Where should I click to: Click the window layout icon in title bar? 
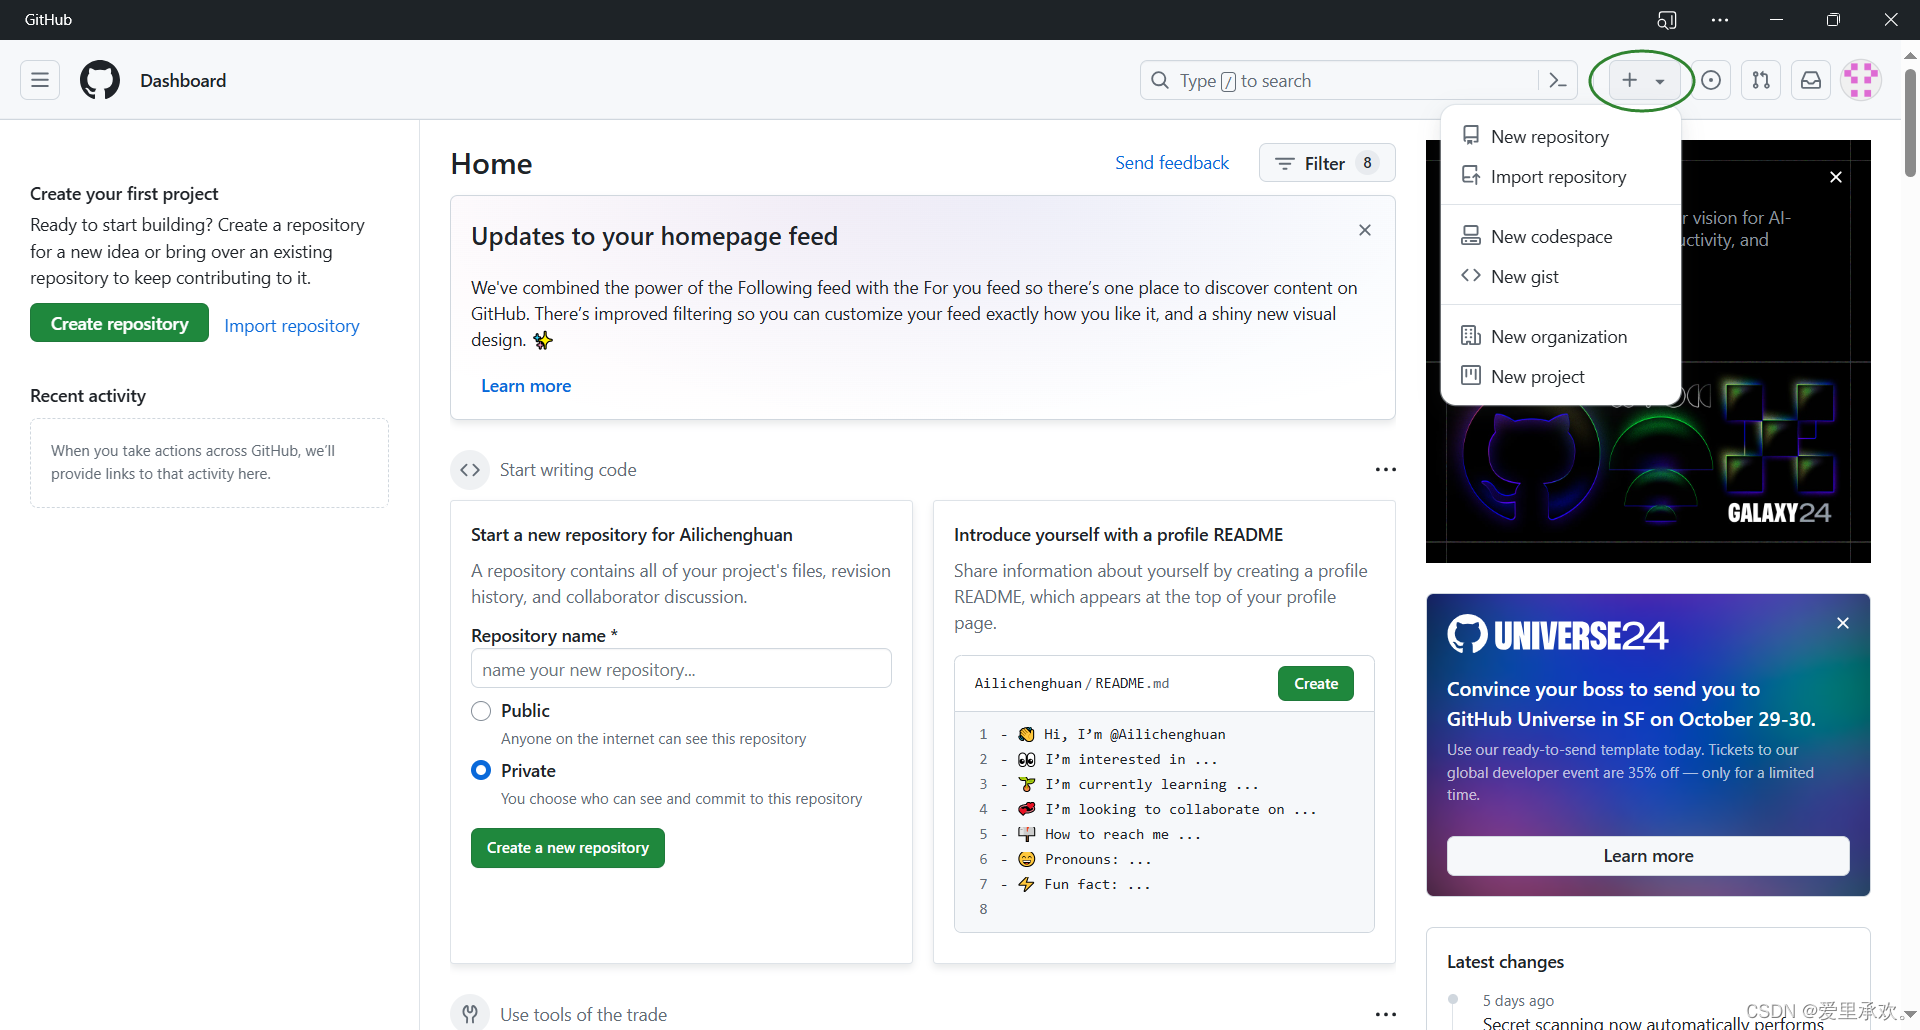1667,20
